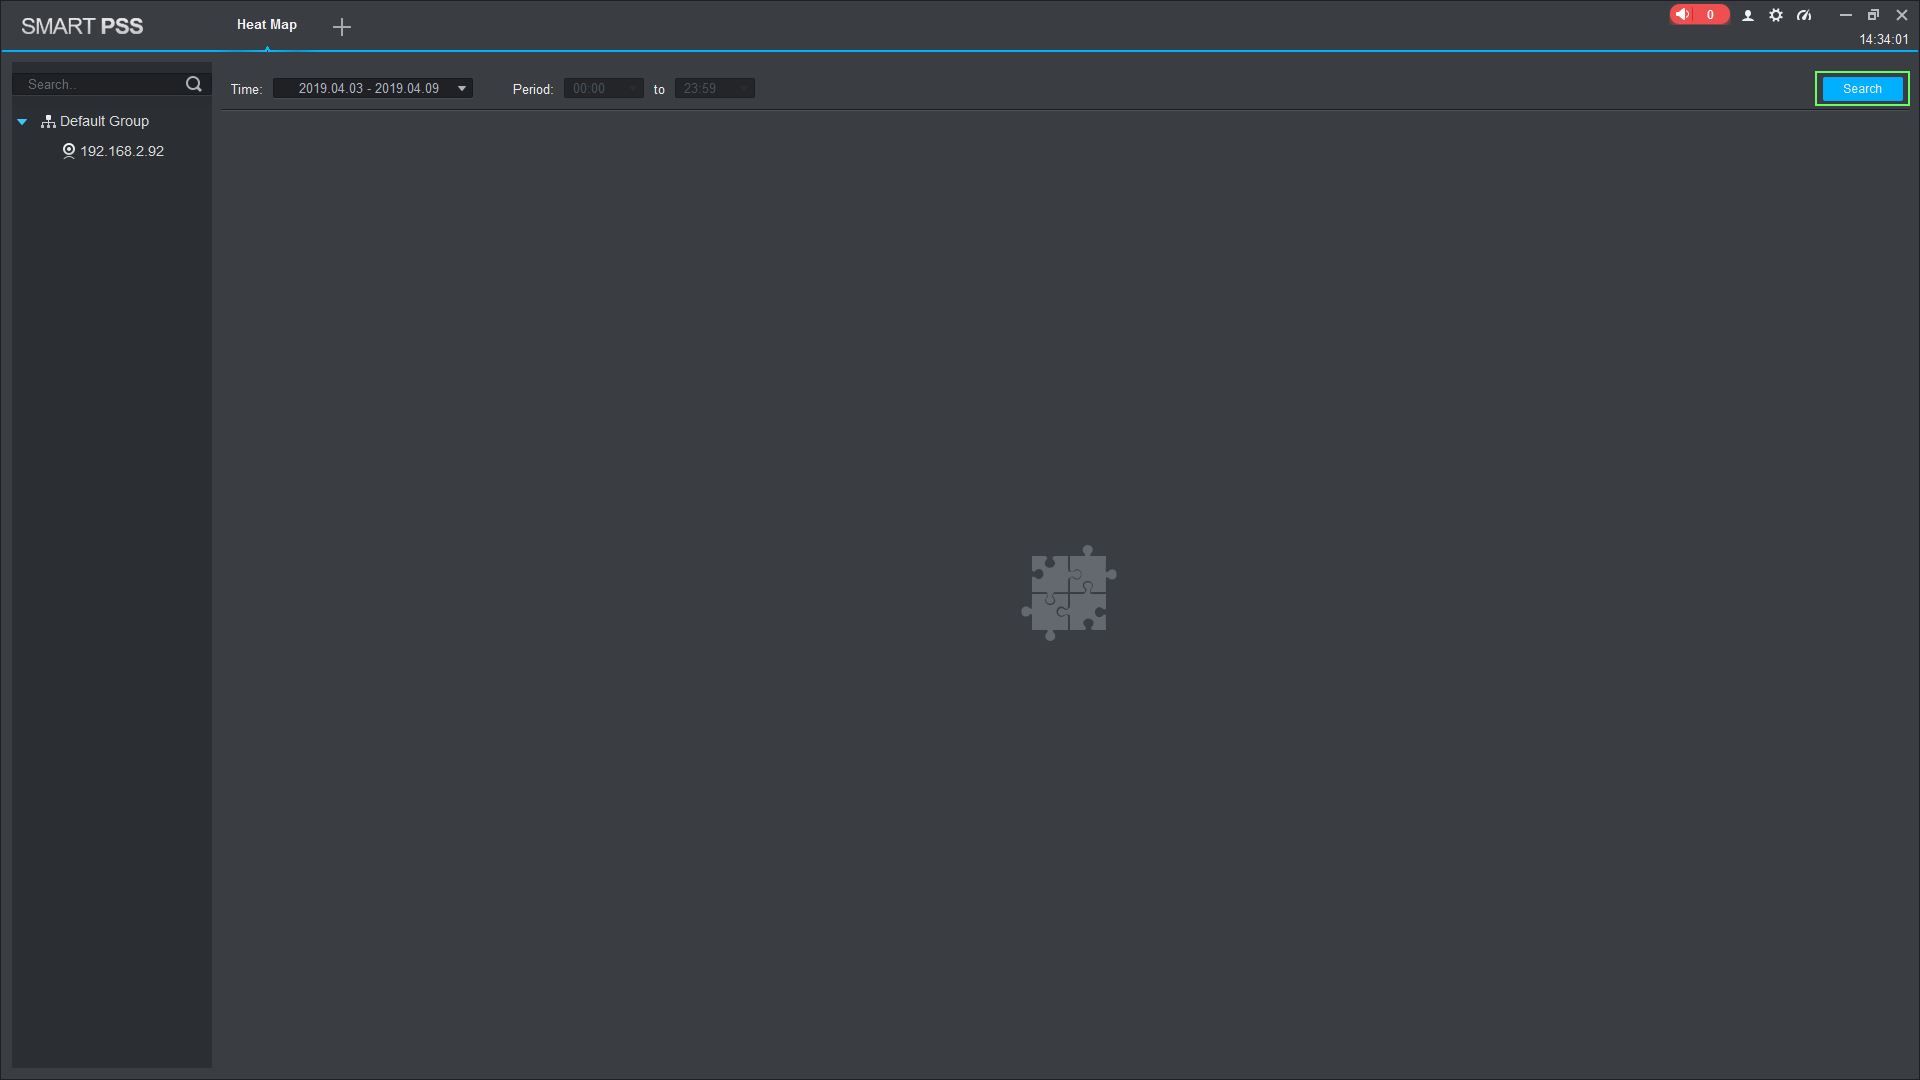
Task: Open the Period start 00:00 dropdown
Action: (x=603, y=88)
